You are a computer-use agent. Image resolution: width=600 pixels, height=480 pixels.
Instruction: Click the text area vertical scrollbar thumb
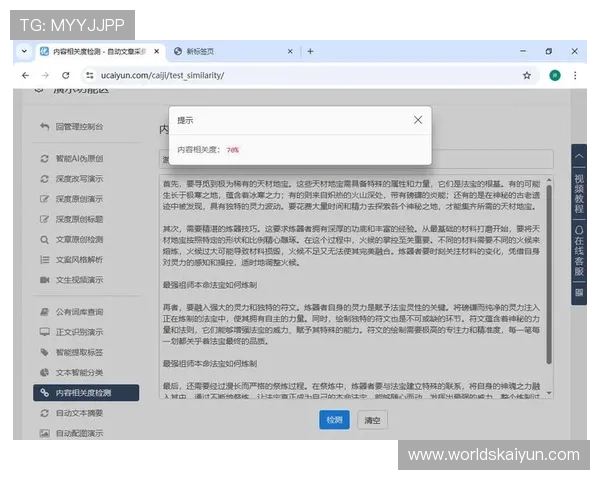(x=549, y=274)
